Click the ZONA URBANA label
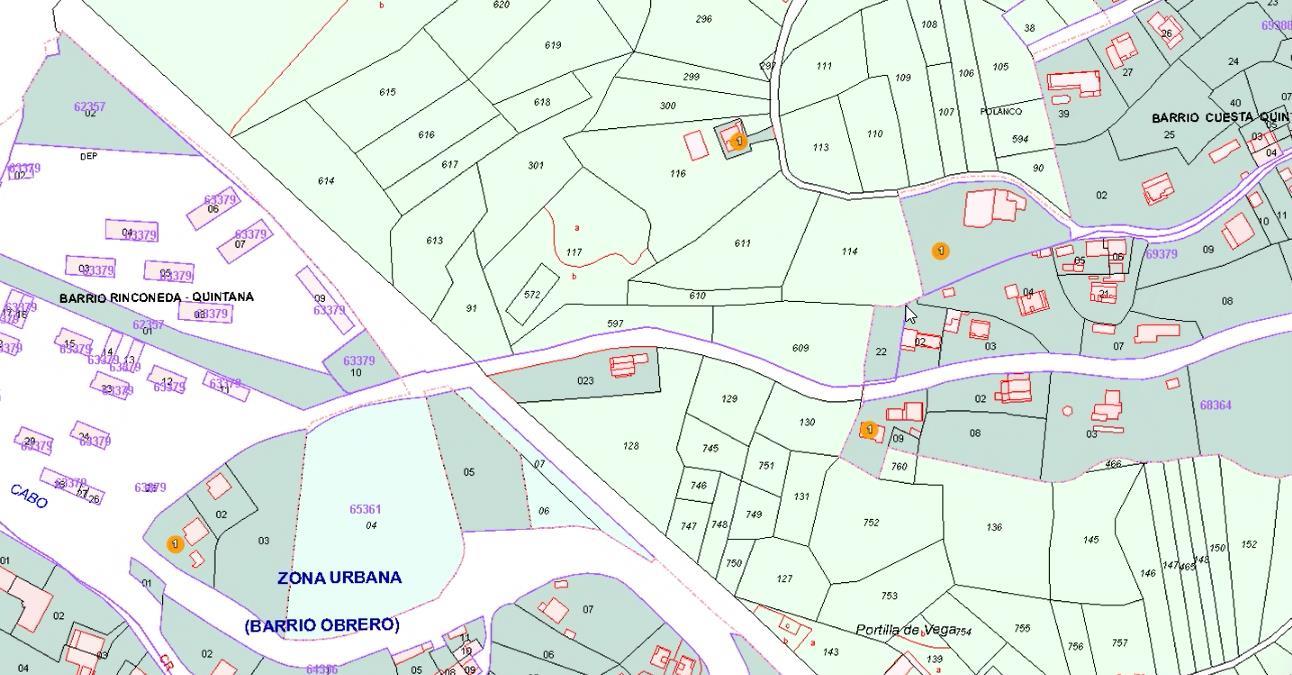This screenshot has height=675, width=1292. click(339, 578)
